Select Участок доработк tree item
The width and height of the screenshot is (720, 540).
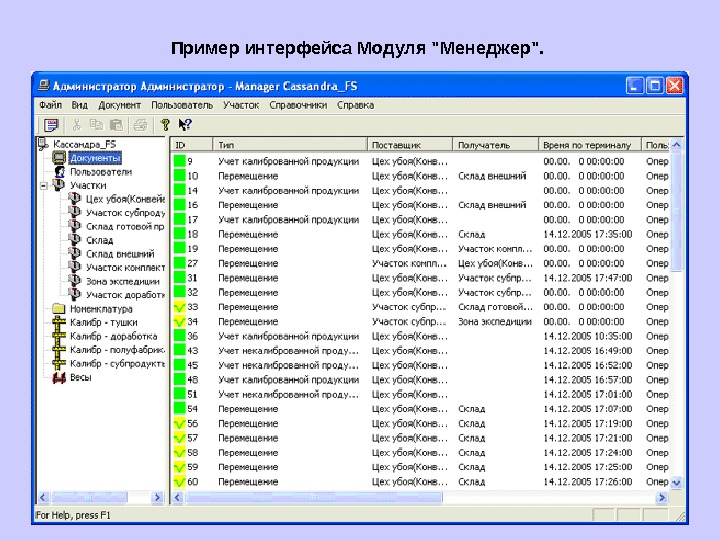point(125,295)
